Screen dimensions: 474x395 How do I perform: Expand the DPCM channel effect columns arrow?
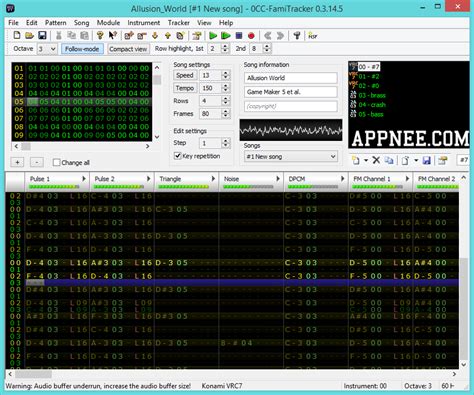[343, 179]
